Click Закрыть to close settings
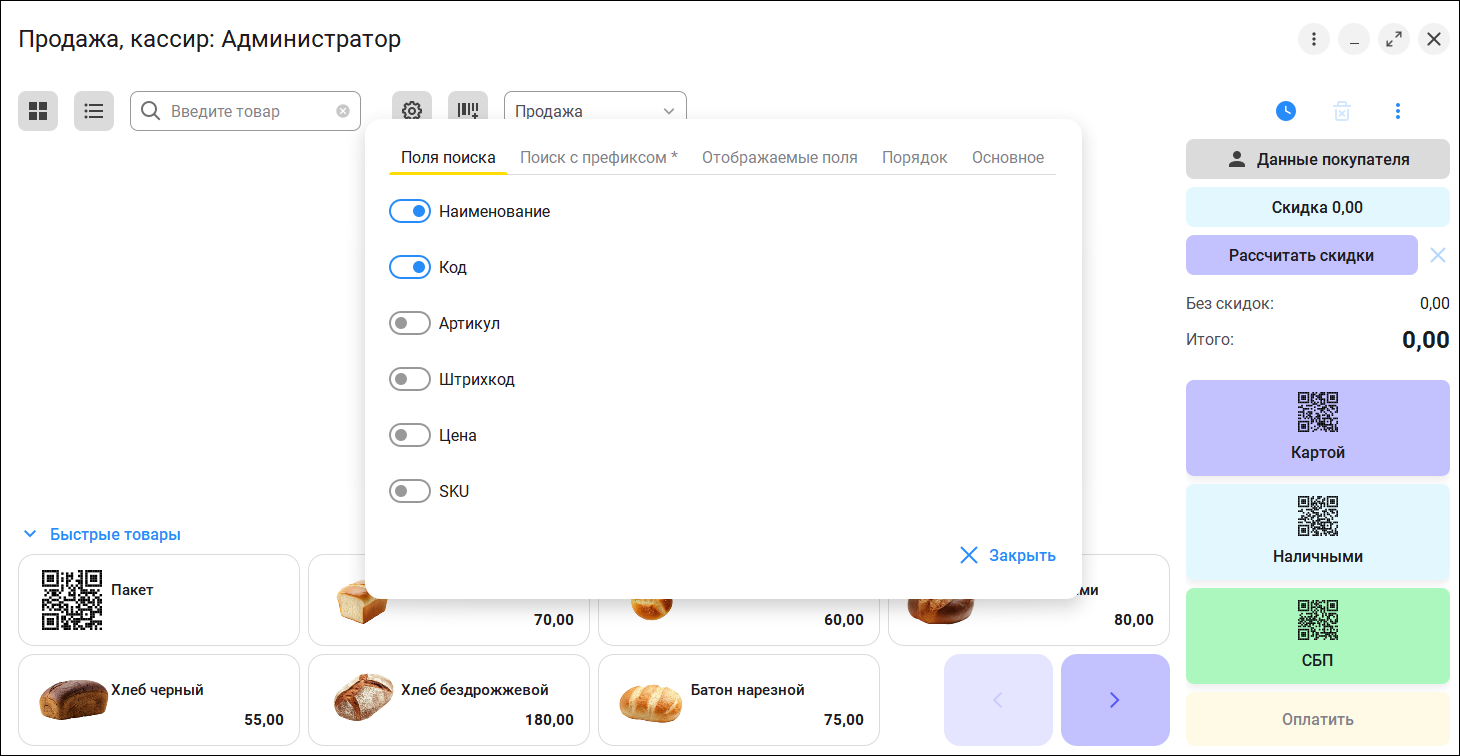1460x756 pixels. (x=1007, y=556)
